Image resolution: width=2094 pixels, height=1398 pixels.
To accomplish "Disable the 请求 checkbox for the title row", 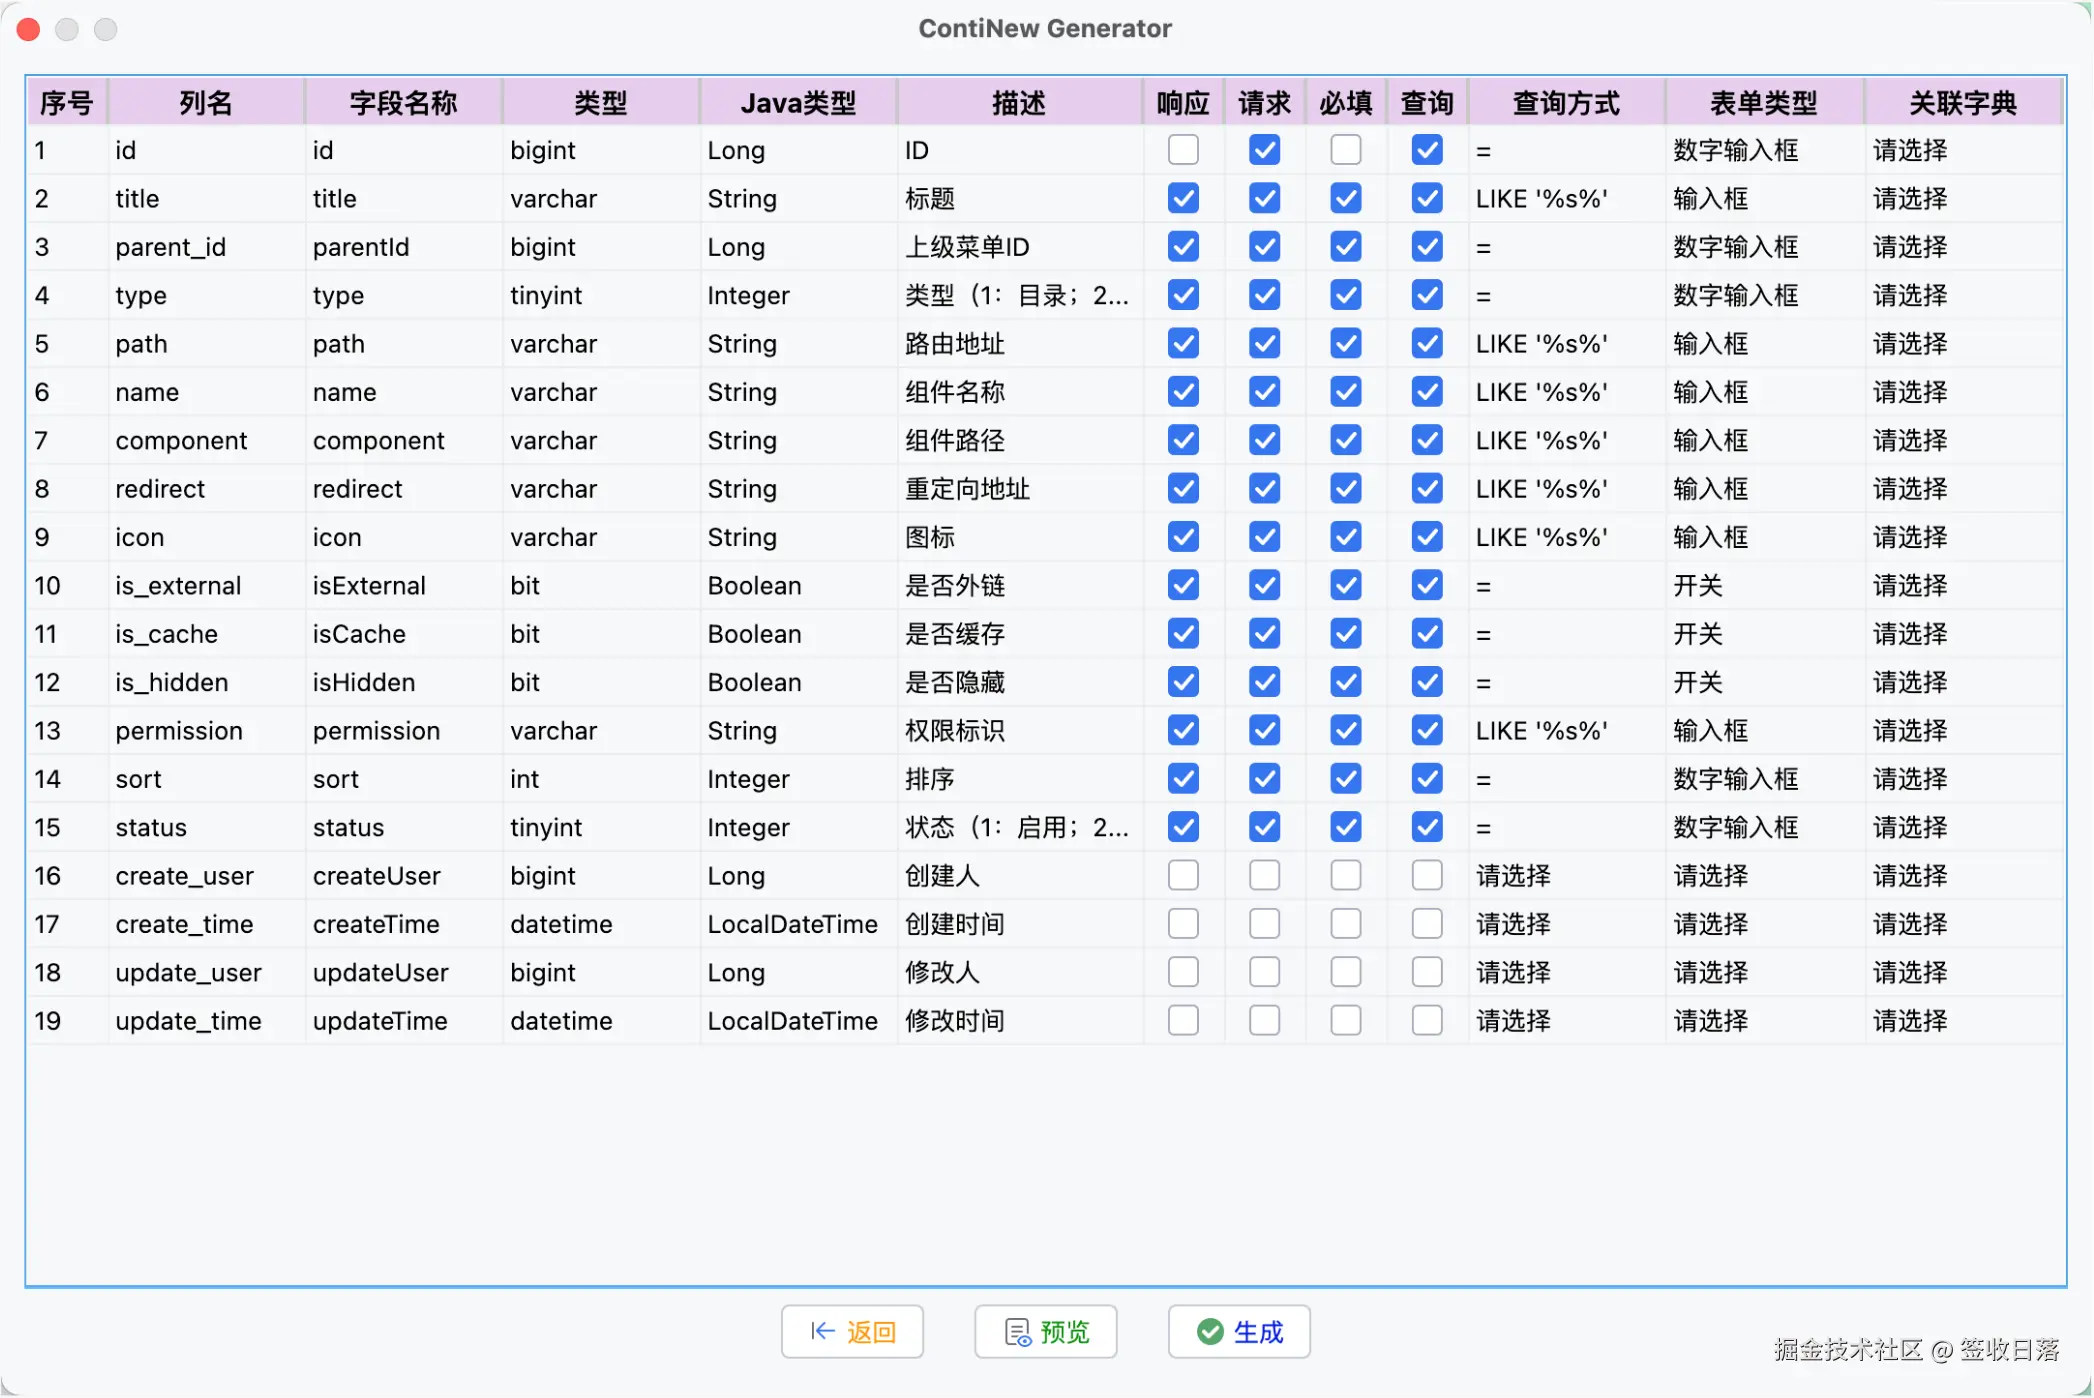I will pos(1263,198).
